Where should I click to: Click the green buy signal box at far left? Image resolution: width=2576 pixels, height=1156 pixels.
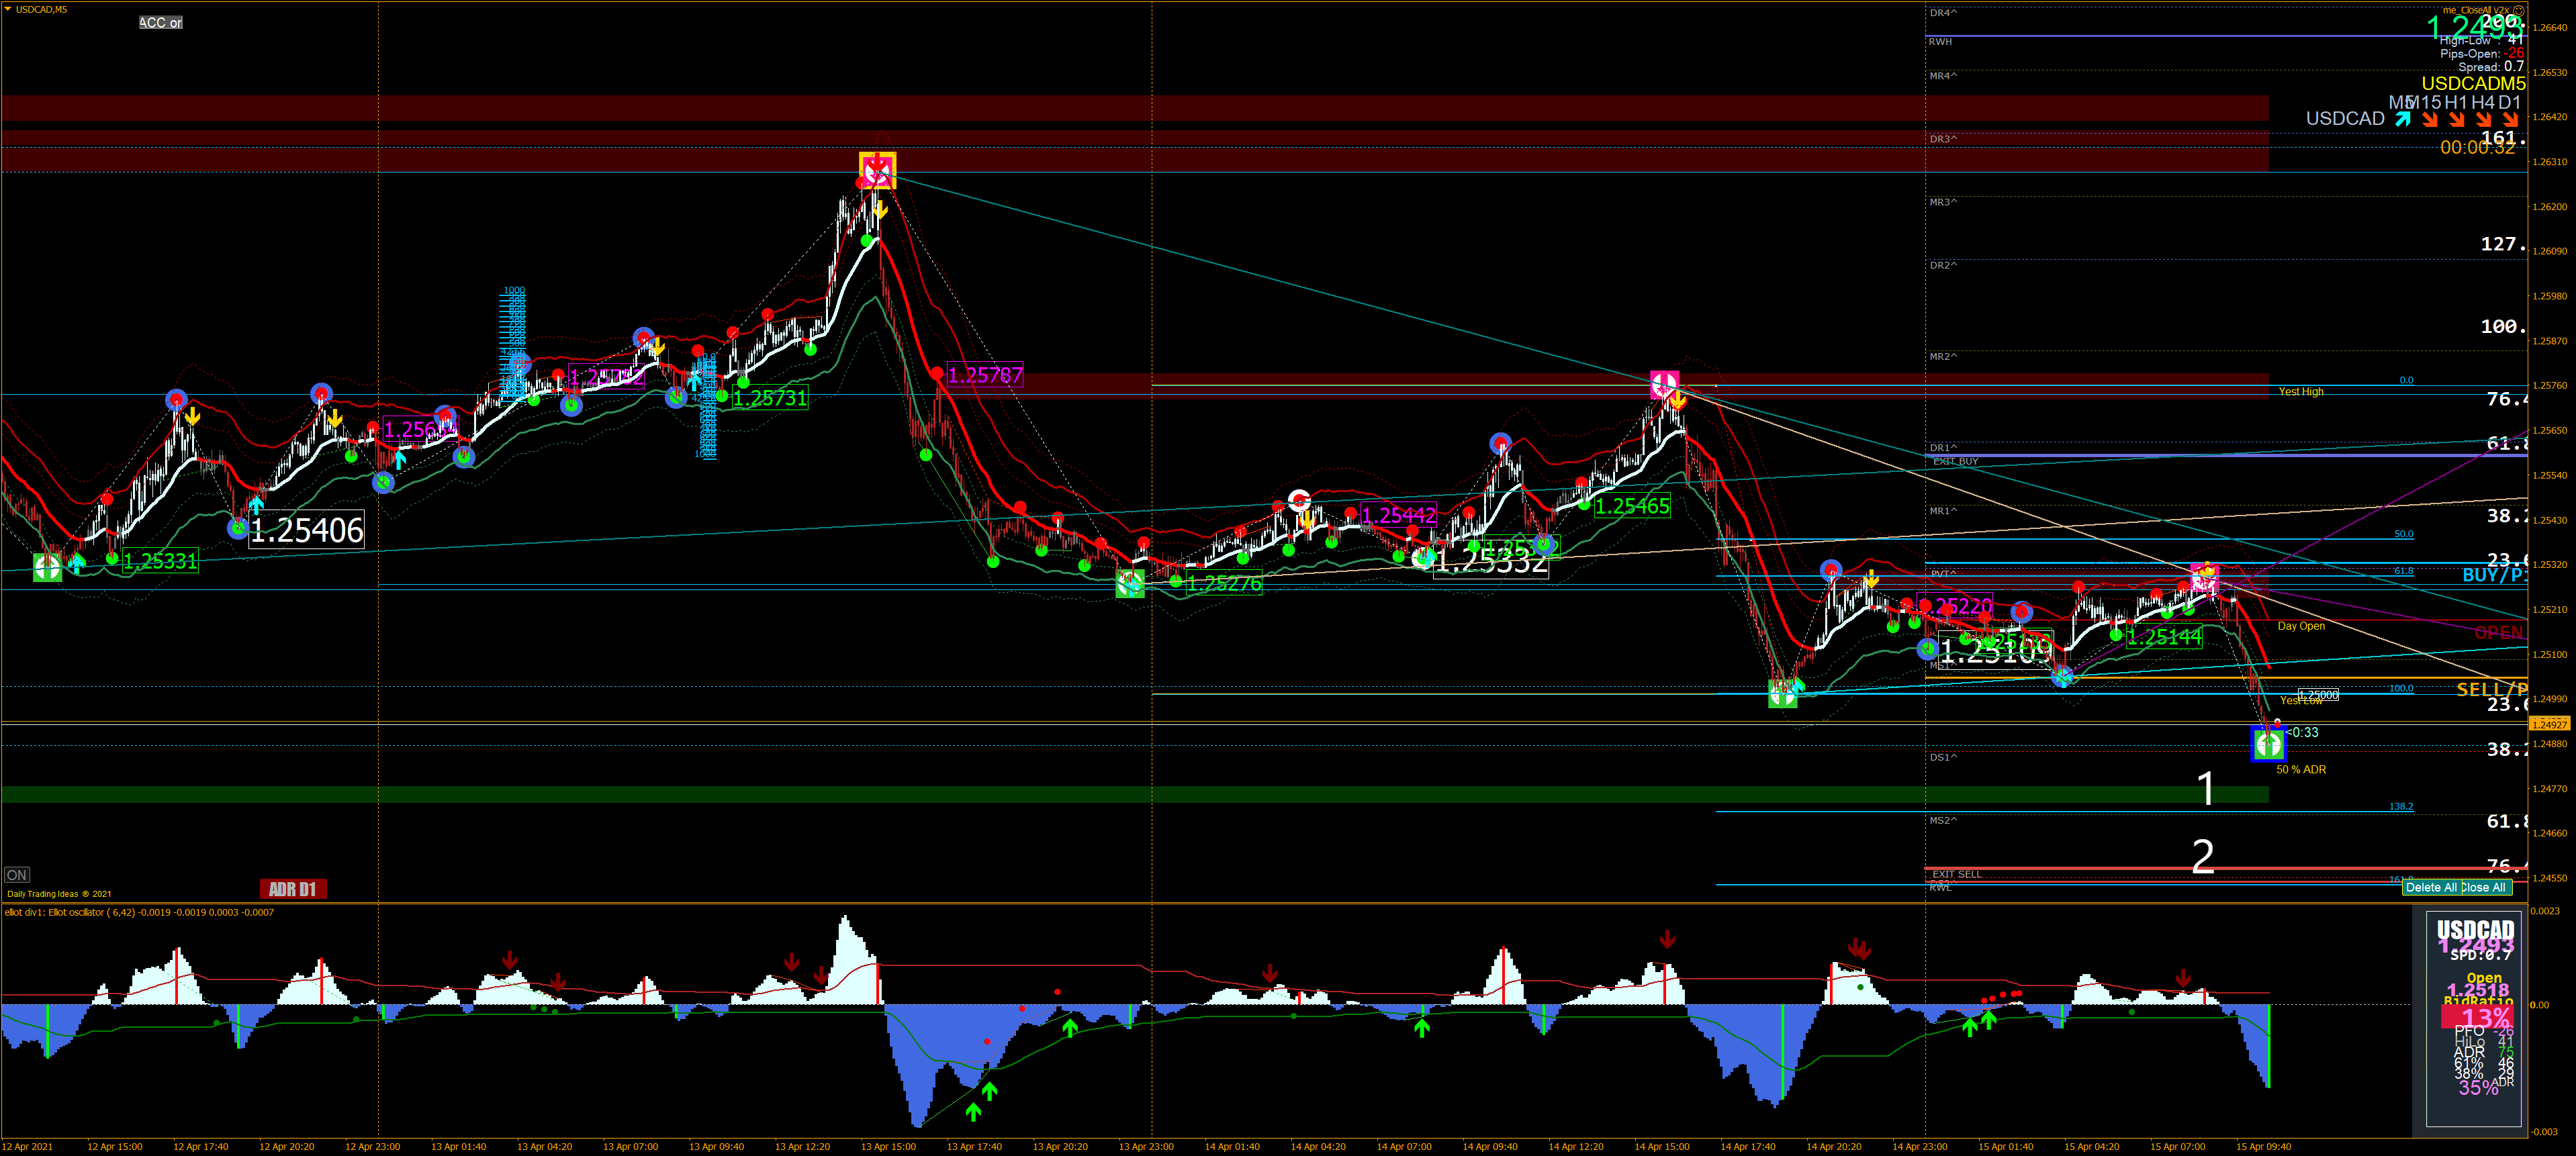47,567
